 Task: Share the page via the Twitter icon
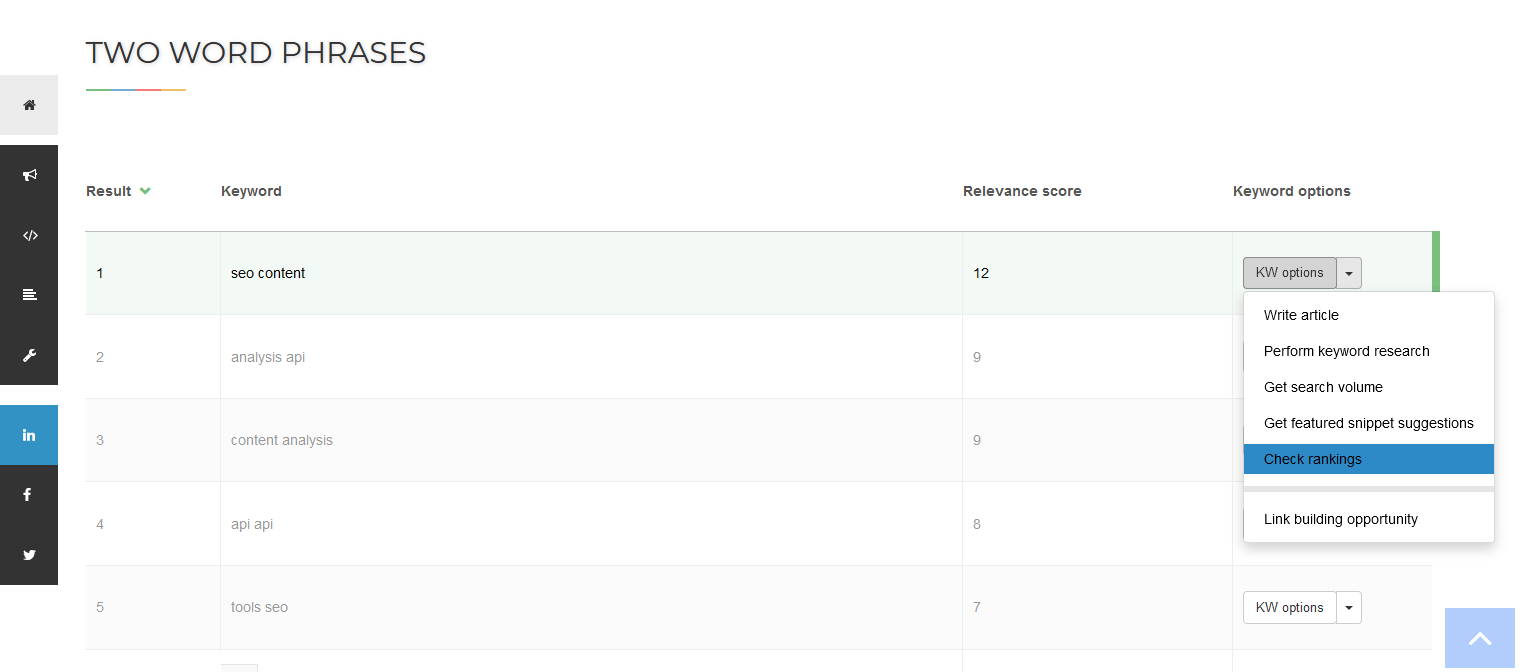point(28,555)
